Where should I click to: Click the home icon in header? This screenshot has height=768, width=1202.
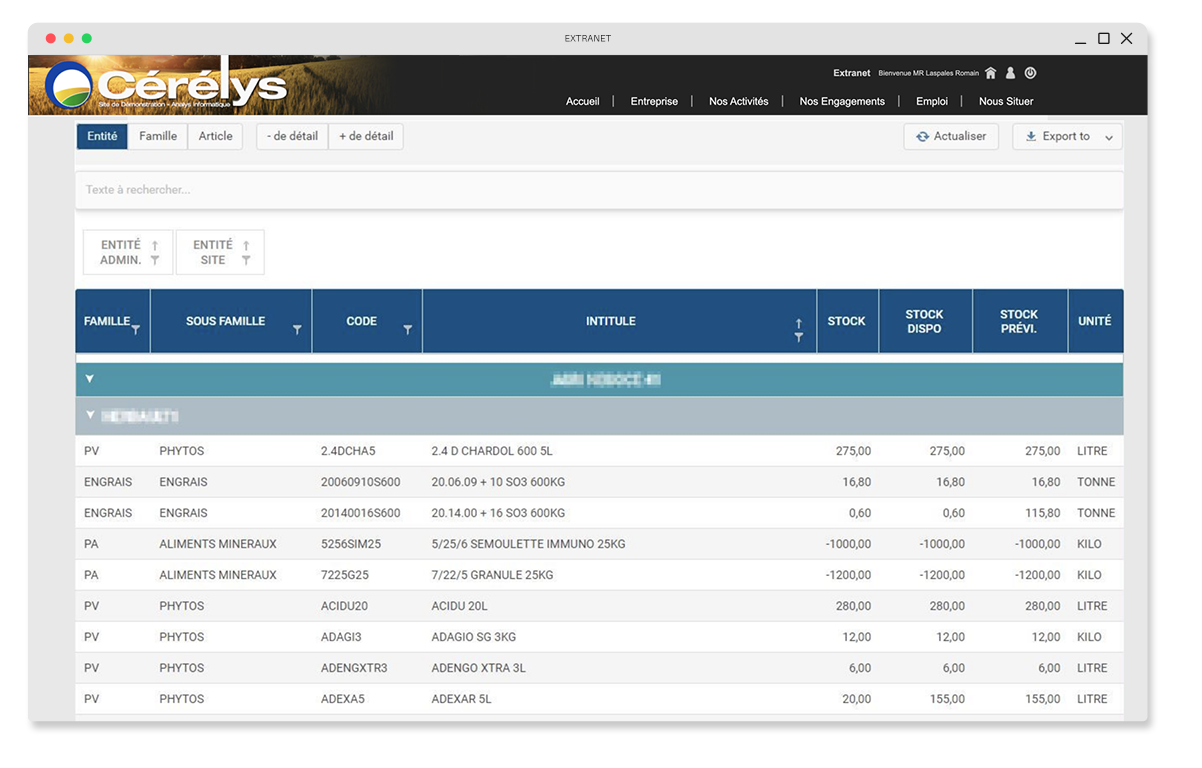click(990, 73)
